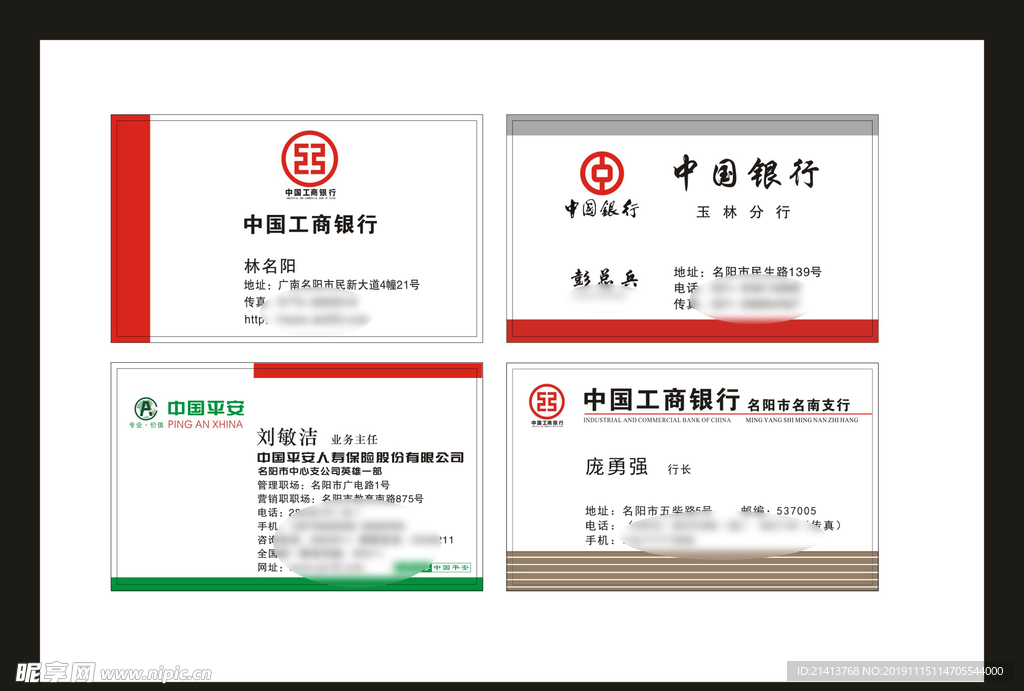1024x691 pixels.
Task: Click the name 林名阳 on the ICBC card
Action: (270, 266)
